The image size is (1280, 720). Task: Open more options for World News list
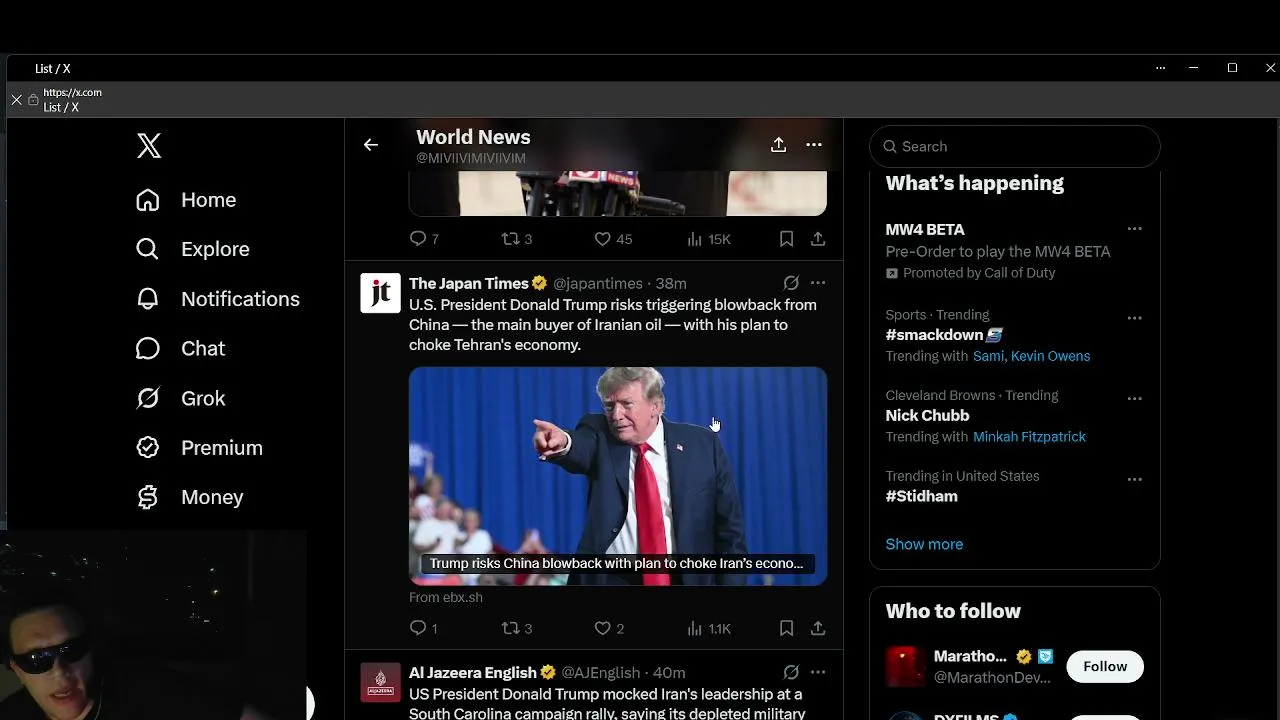tap(814, 145)
